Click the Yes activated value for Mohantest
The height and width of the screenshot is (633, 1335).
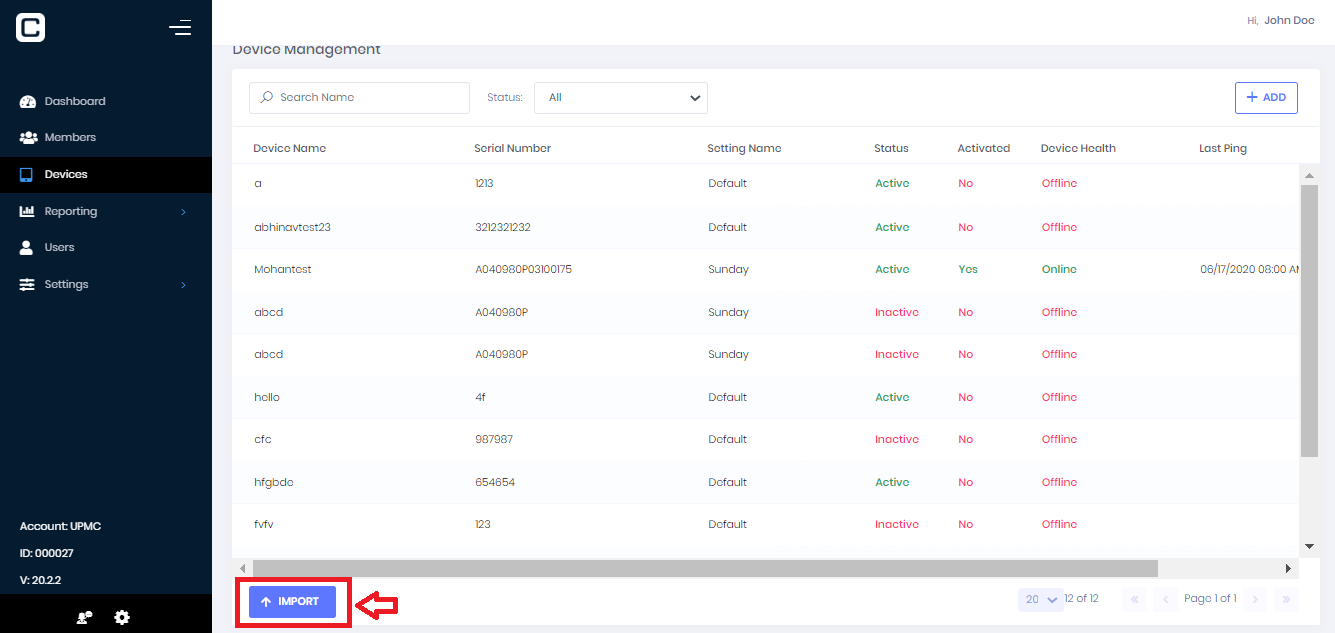point(968,269)
